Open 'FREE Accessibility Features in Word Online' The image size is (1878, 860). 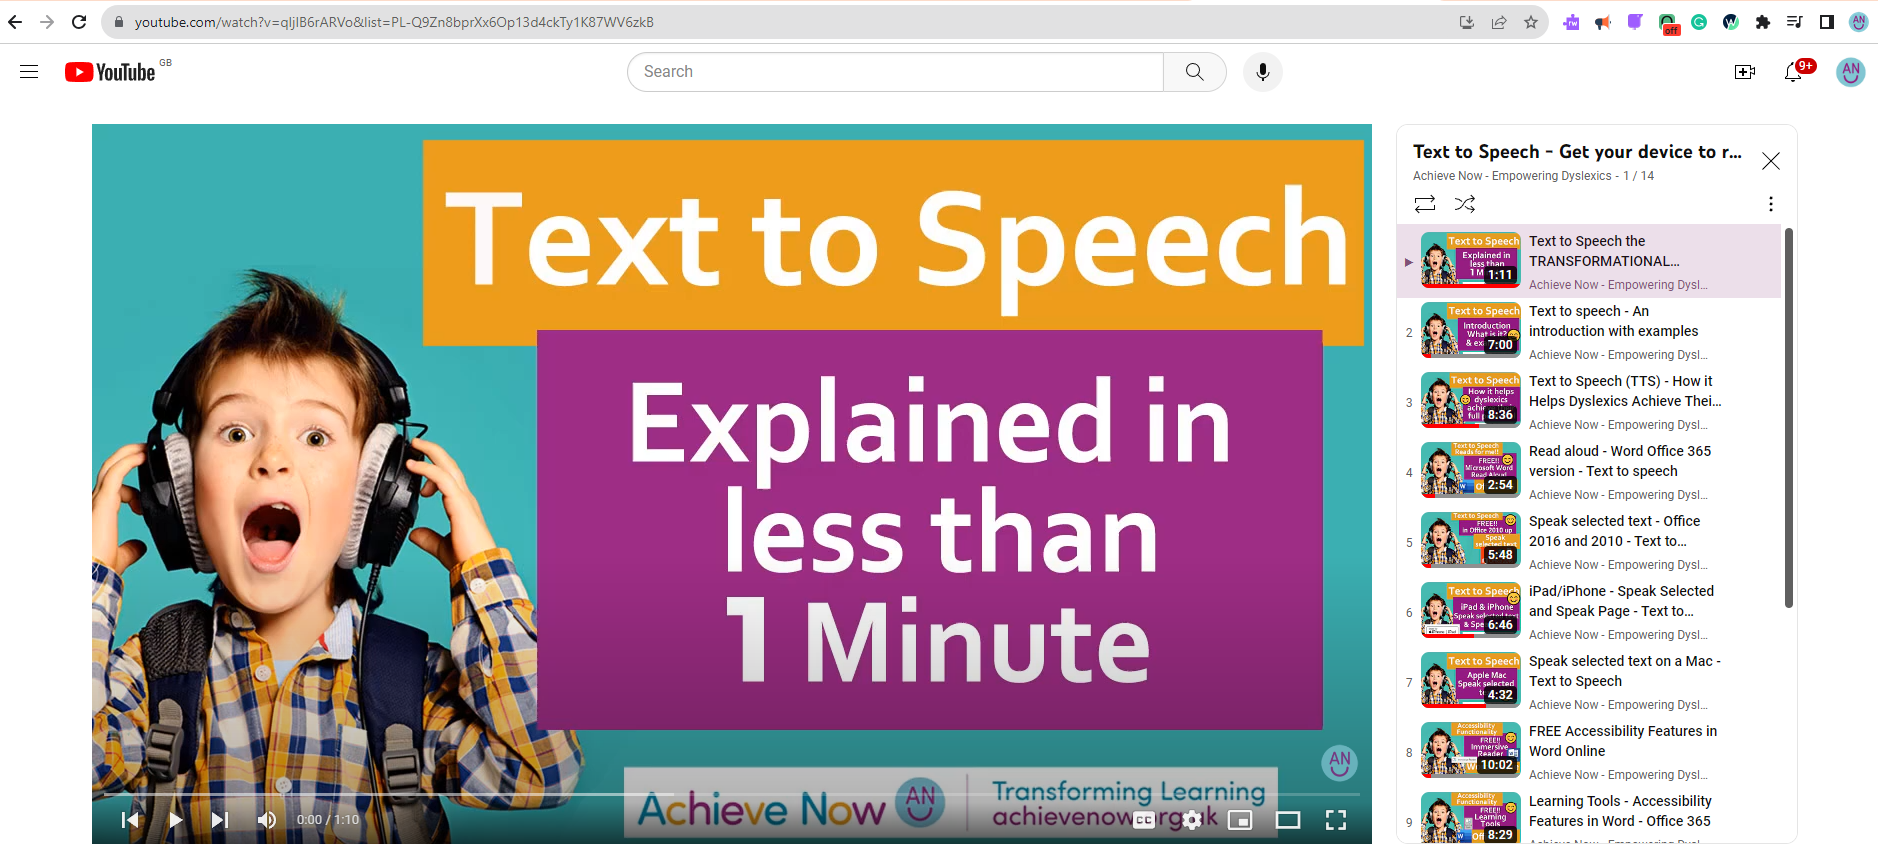(x=1623, y=741)
